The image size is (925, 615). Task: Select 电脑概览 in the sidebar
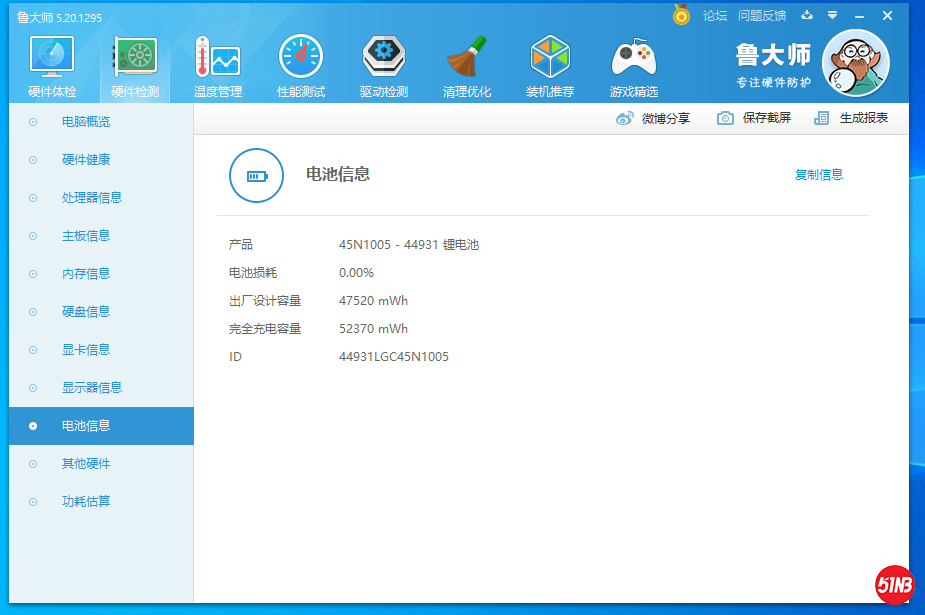pos(86,122)
